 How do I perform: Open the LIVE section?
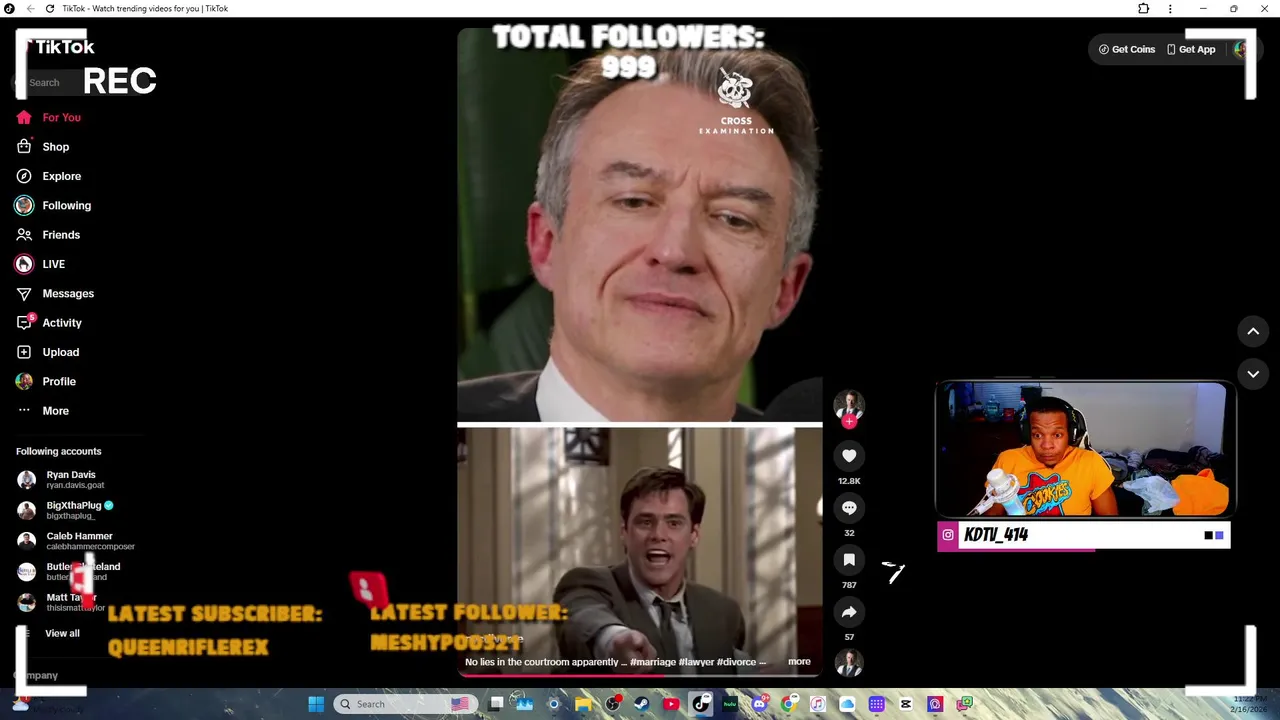pyautogui.click(x=40, y=264)
